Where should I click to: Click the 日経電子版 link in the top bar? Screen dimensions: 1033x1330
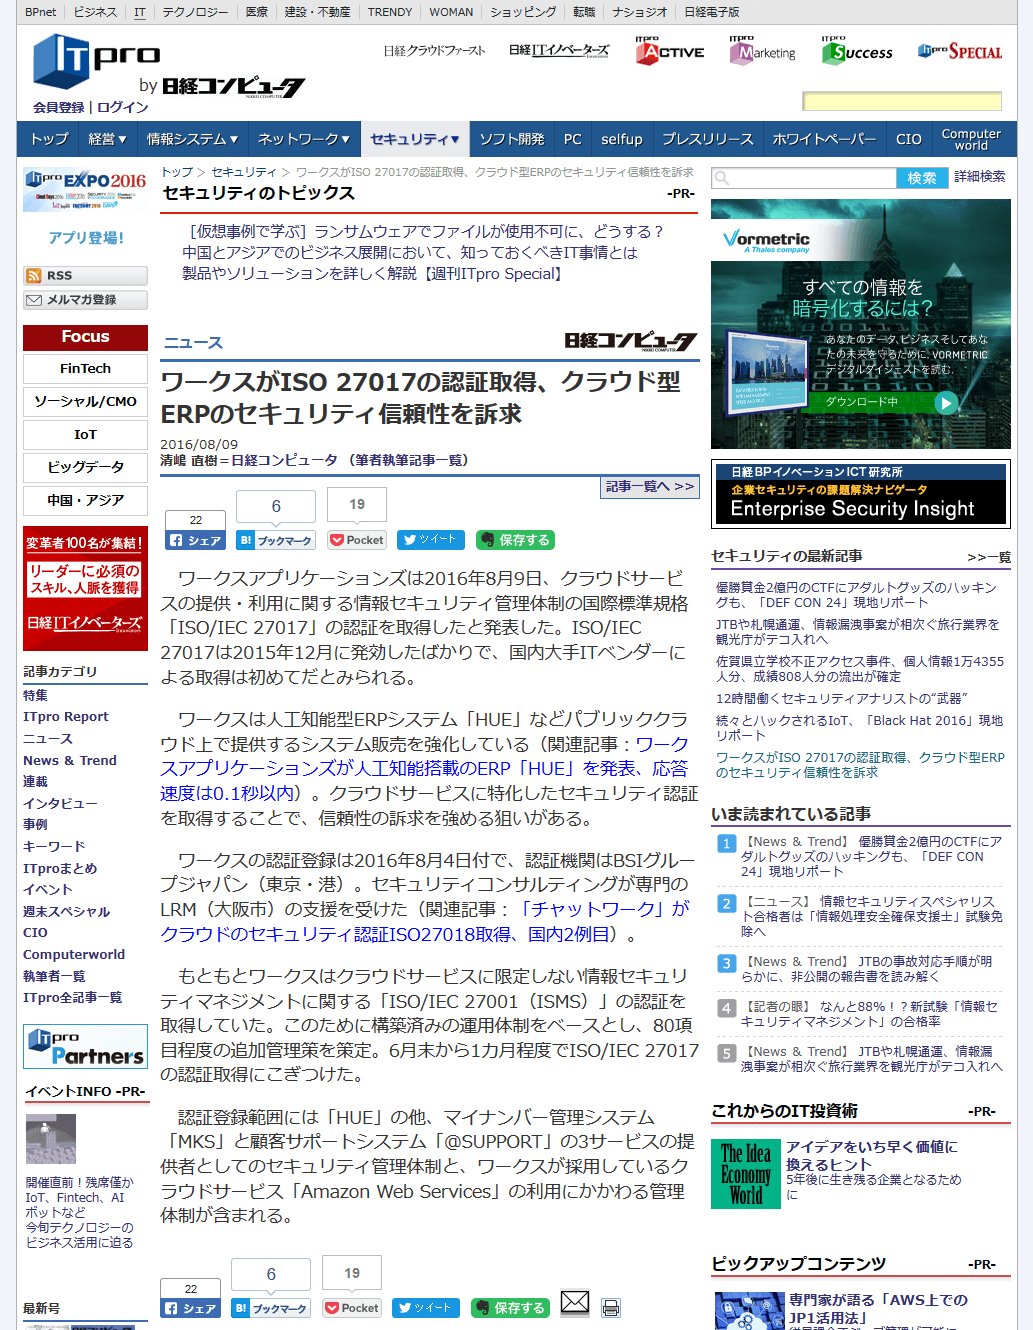712,12
